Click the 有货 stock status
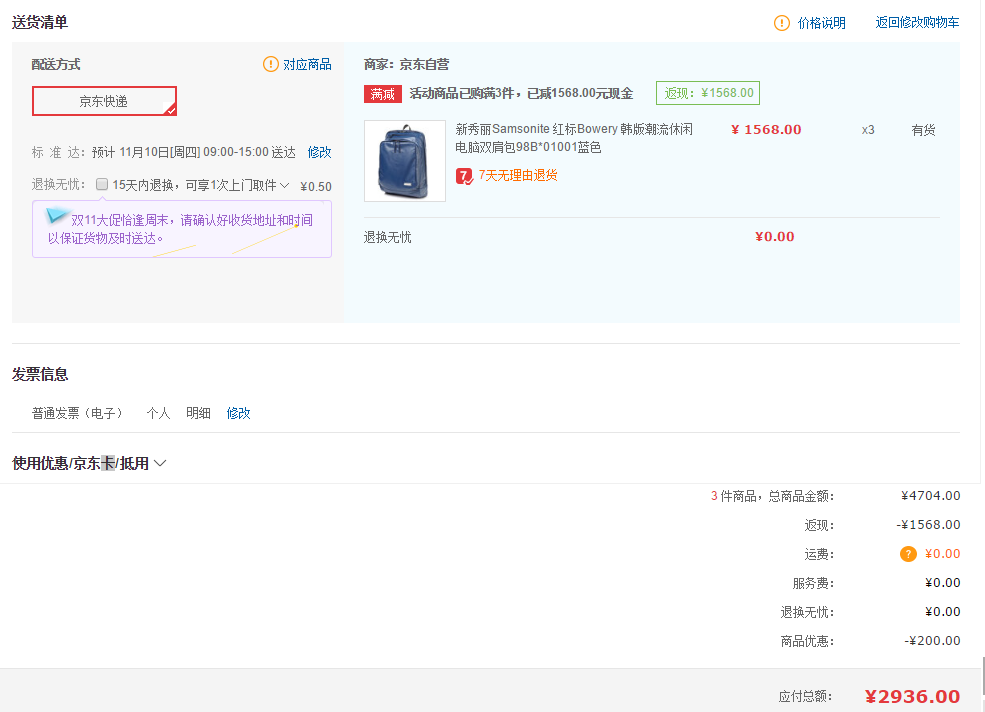This screenshot has height=712, width=985. [923, 130]
